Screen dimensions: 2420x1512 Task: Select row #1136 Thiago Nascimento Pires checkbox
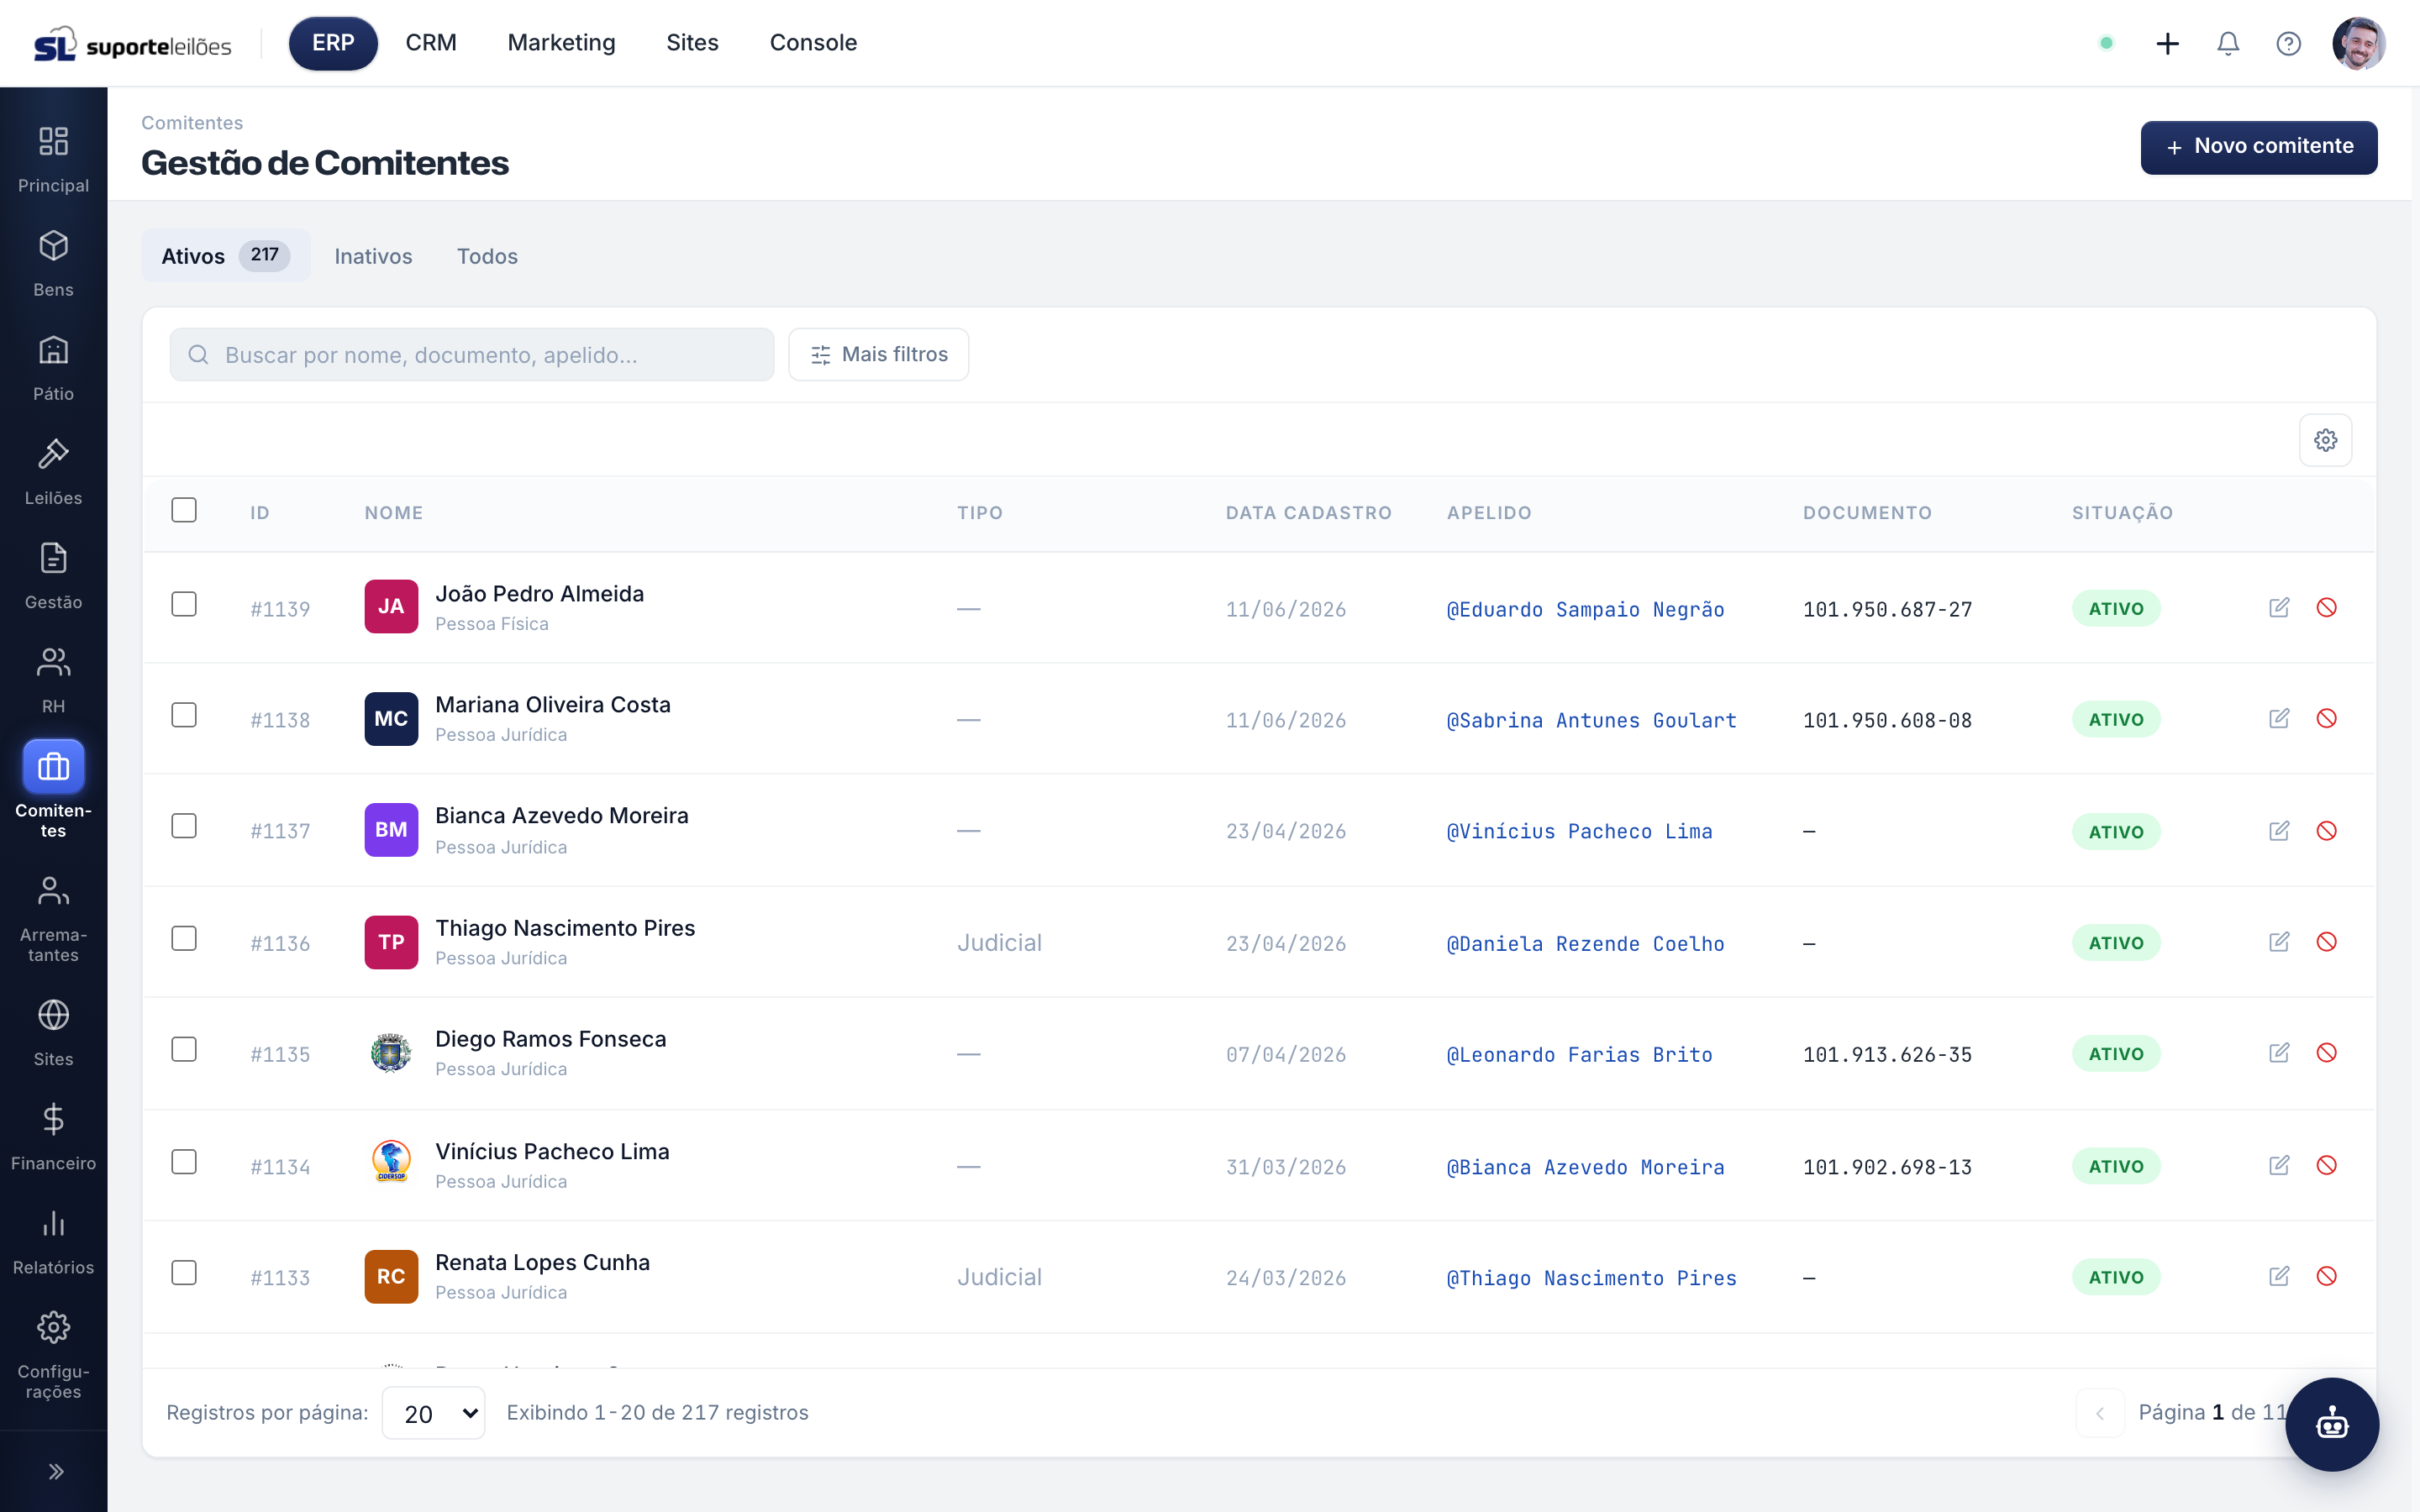[184, 938]
